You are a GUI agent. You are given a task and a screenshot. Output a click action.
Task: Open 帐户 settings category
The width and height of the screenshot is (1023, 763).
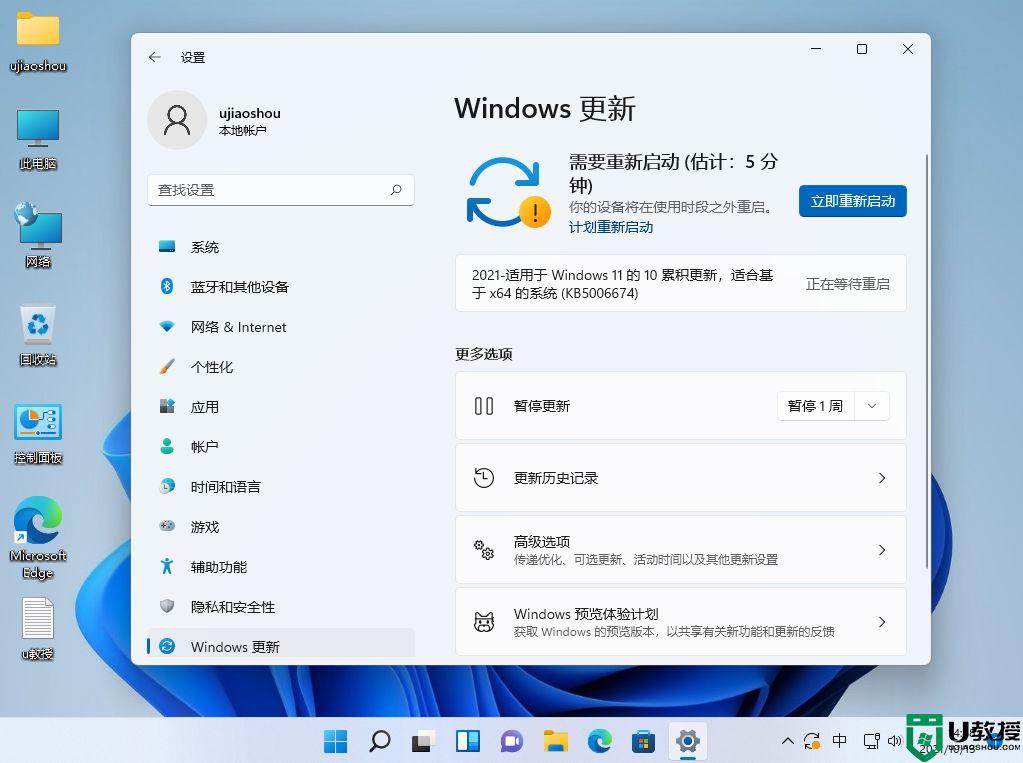pos(281,447)
